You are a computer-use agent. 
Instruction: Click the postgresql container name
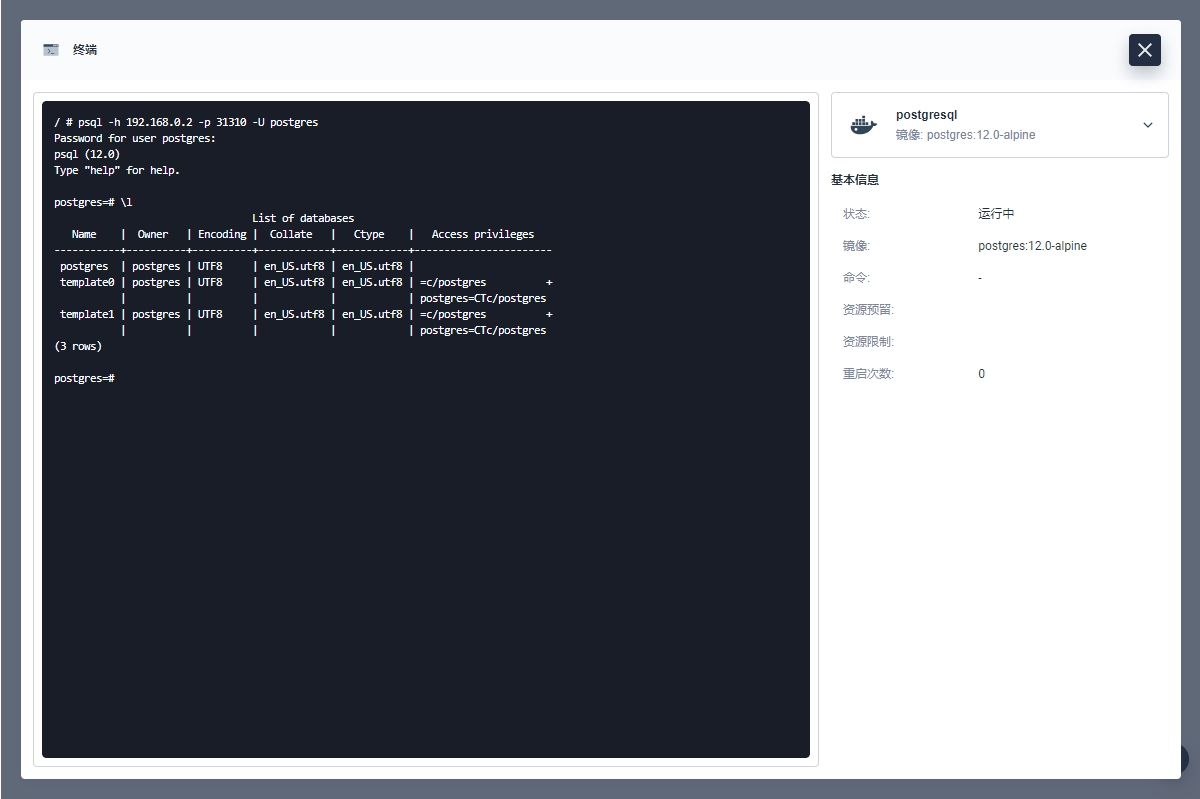pos(926,115)
